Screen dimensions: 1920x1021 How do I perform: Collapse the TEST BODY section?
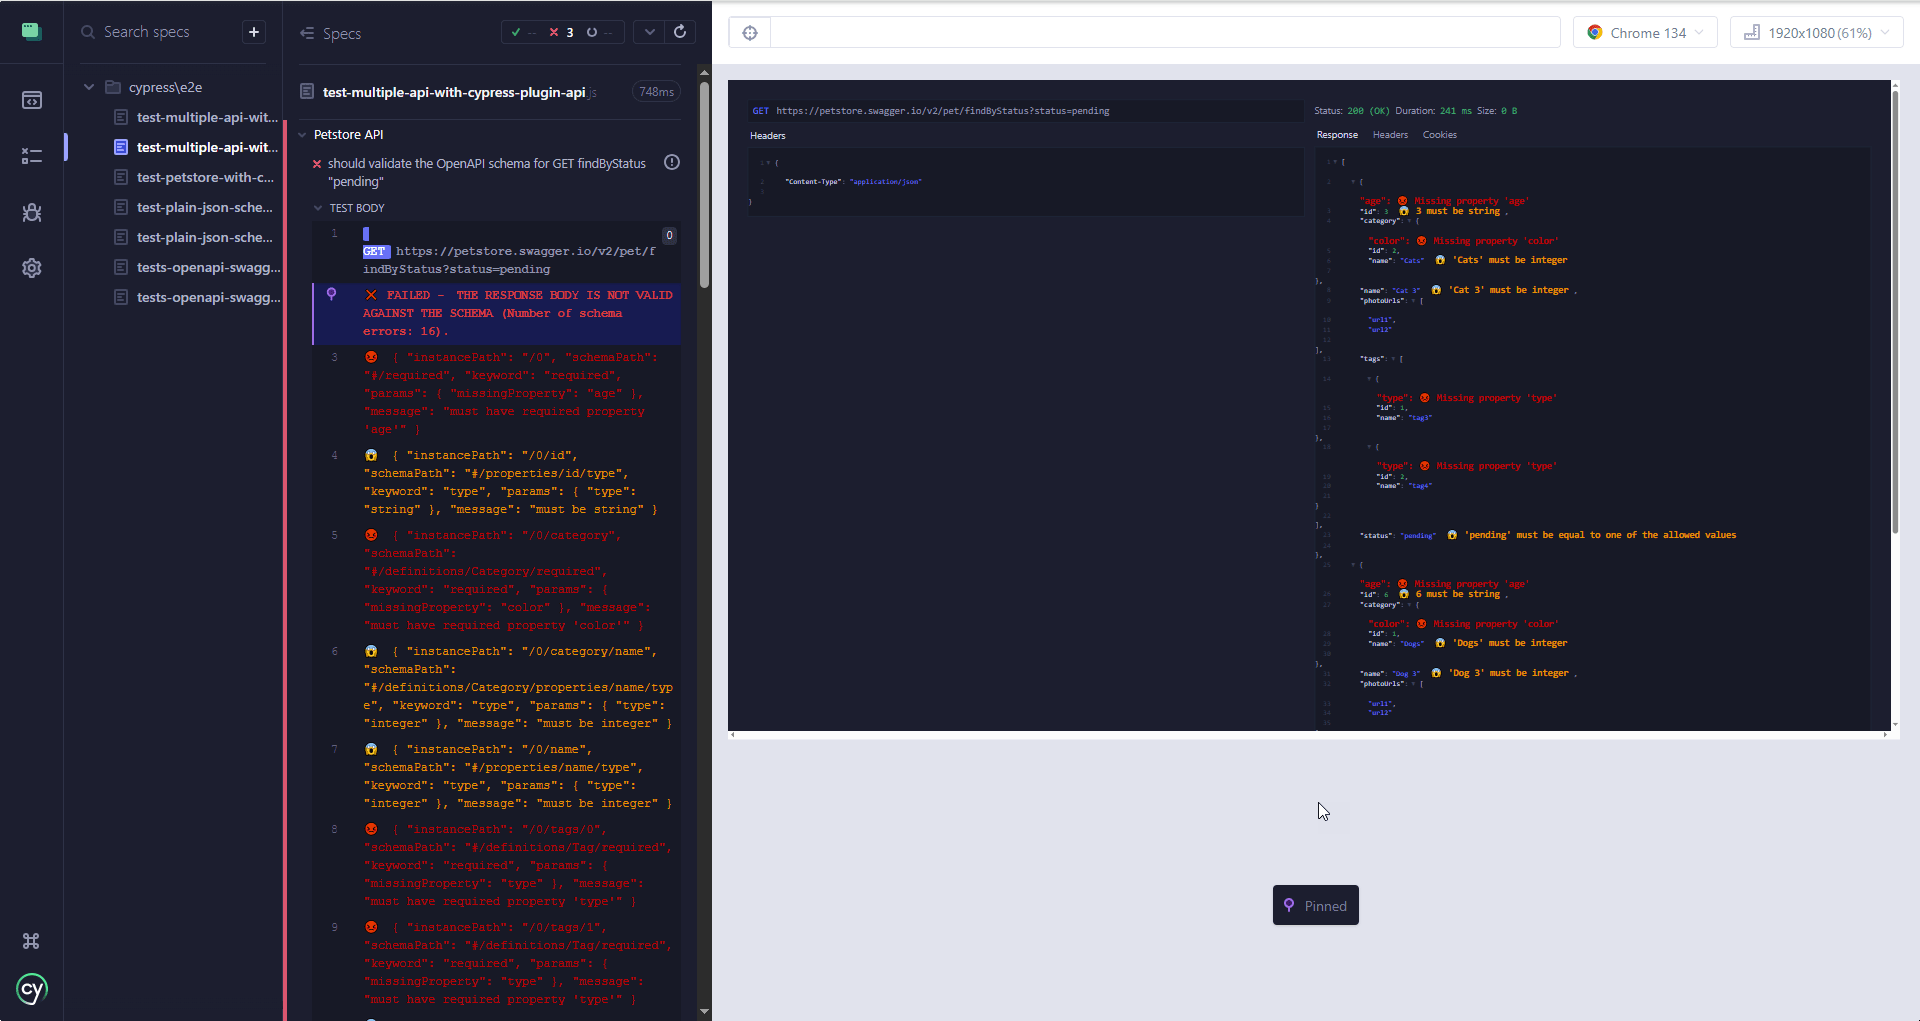click(316, 207)
